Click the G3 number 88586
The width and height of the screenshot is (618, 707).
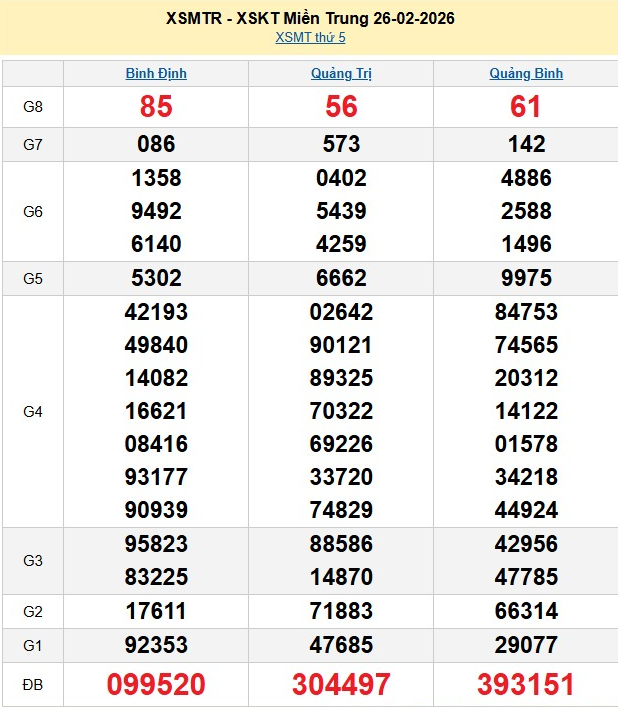tap(341, 544)
